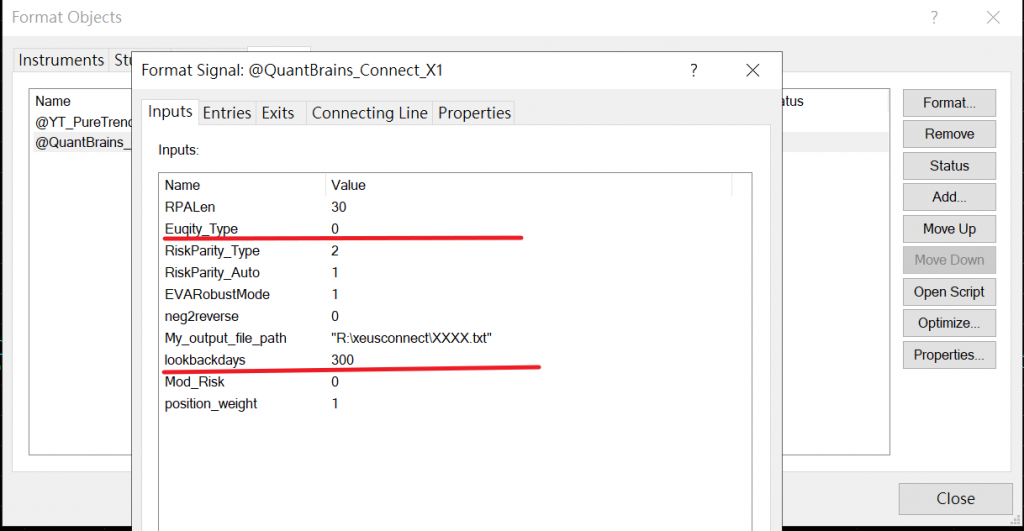Open the script editor via Open Script
Screen dimensions: 1024x531
949,292
